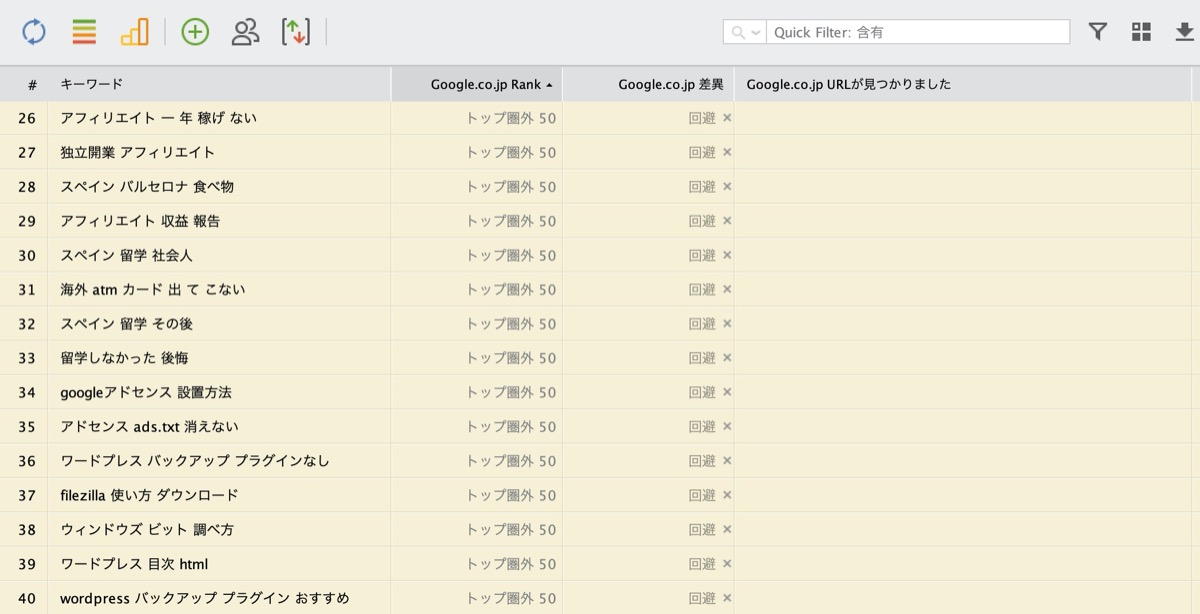Add keywords with the green plus icon
This screenshot has width=1200, height=614.
coord(195,32)
